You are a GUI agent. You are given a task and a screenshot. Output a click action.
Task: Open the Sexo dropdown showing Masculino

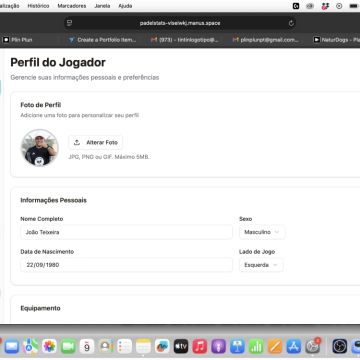click(262, 232)
